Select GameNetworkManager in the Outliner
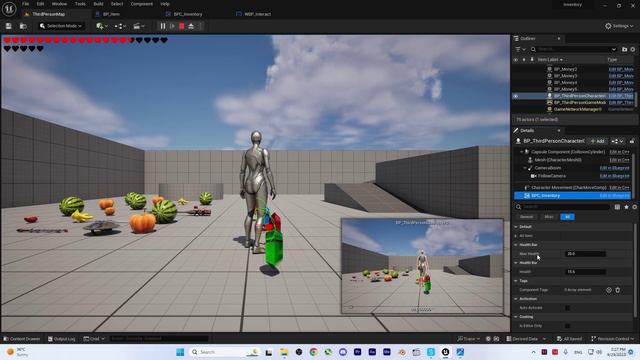The image size is (640, 360). pyautogui.click(x=578, y=109)
